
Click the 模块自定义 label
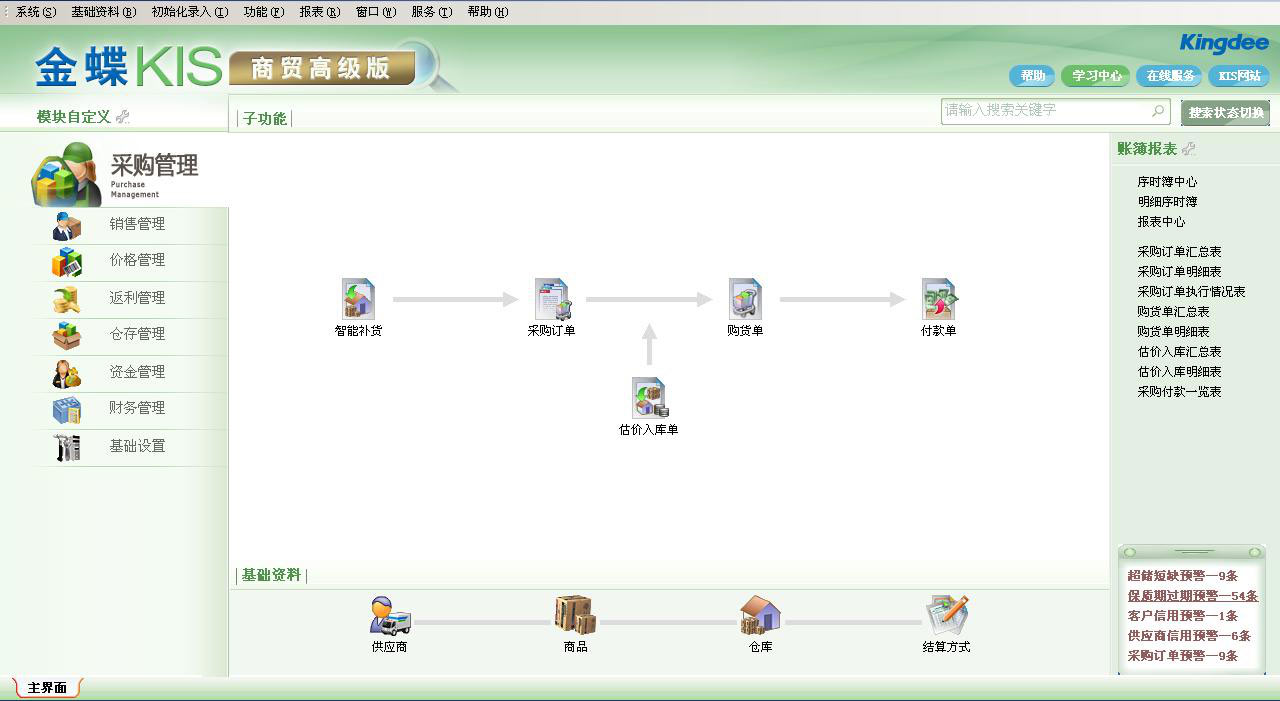(74, 117)
